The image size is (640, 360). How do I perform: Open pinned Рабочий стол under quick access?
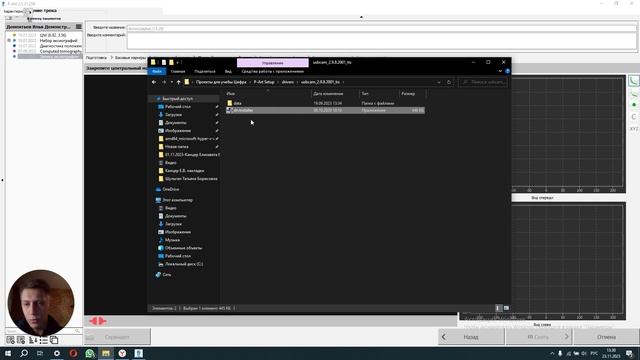pyautogui.click(x=178, y=107)
